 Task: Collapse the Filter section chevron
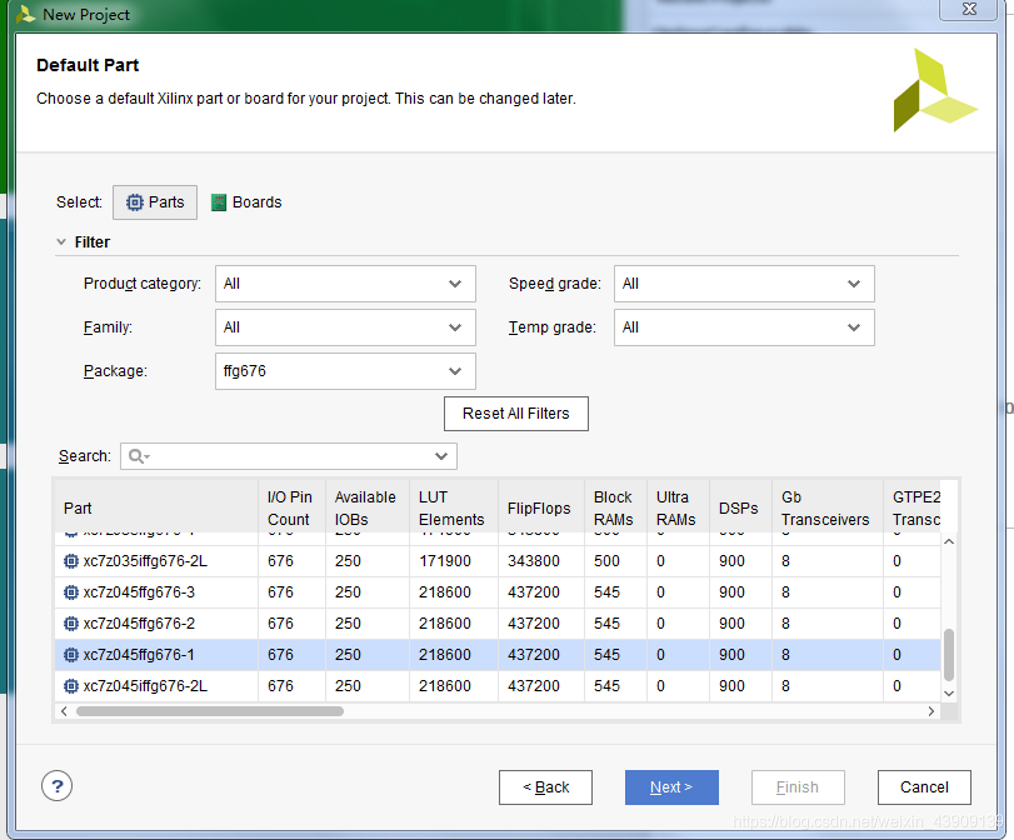61,242
